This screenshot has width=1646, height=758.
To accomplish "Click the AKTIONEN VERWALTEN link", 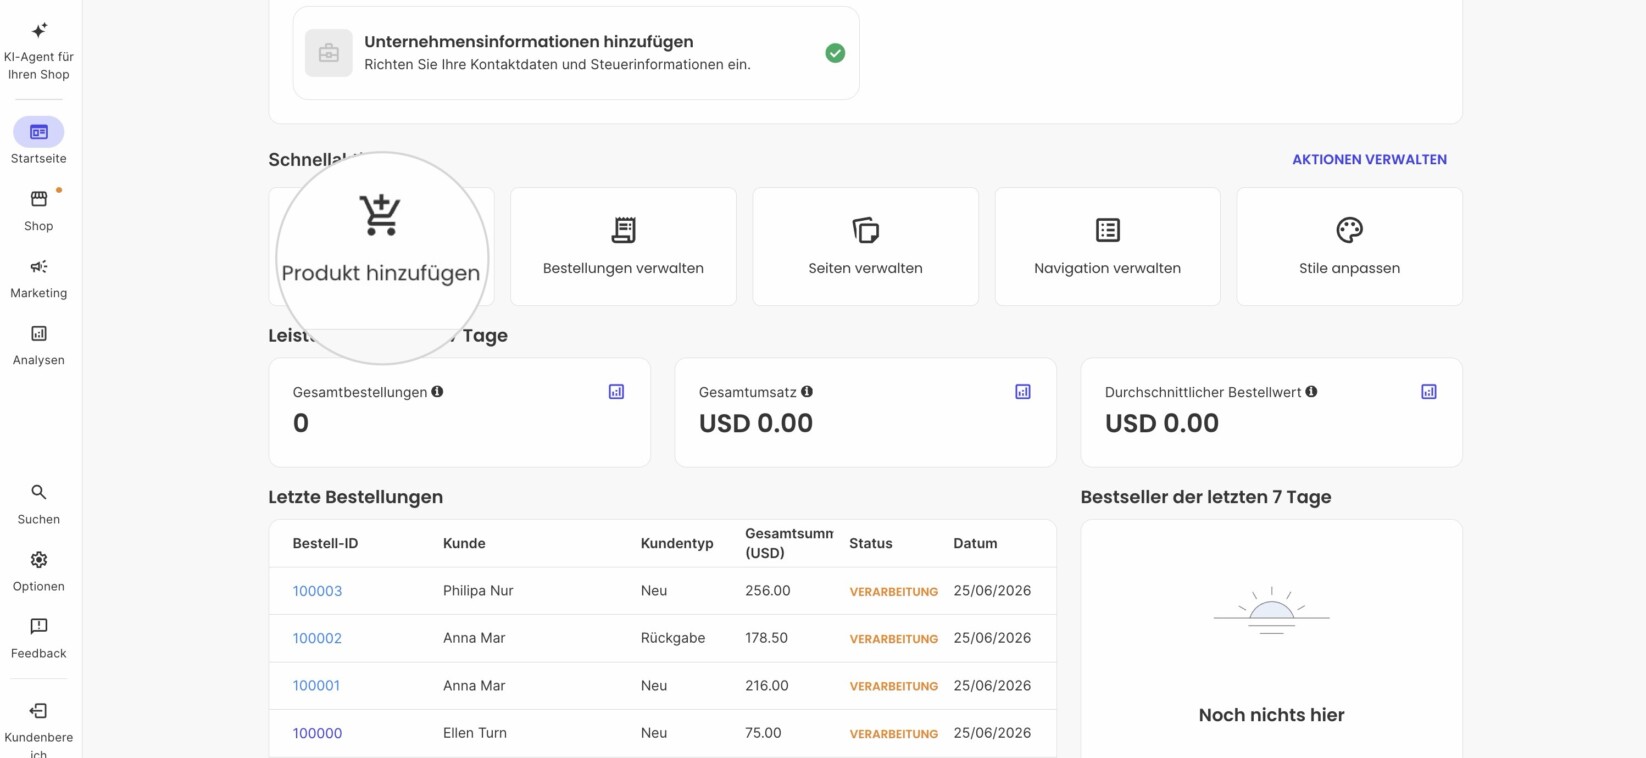I will pyautogui.click(x=1369, y=159).
